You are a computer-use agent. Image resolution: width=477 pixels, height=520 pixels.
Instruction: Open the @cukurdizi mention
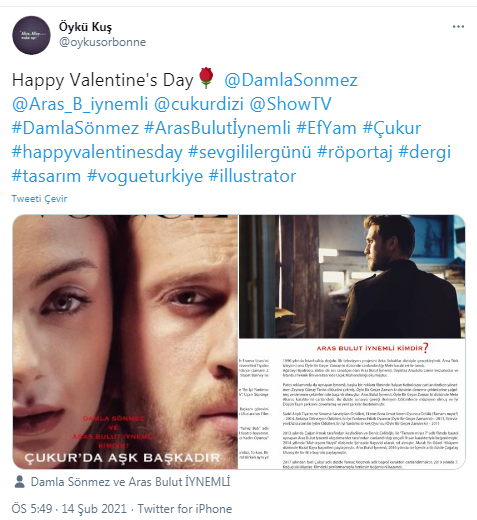point(199,104)
